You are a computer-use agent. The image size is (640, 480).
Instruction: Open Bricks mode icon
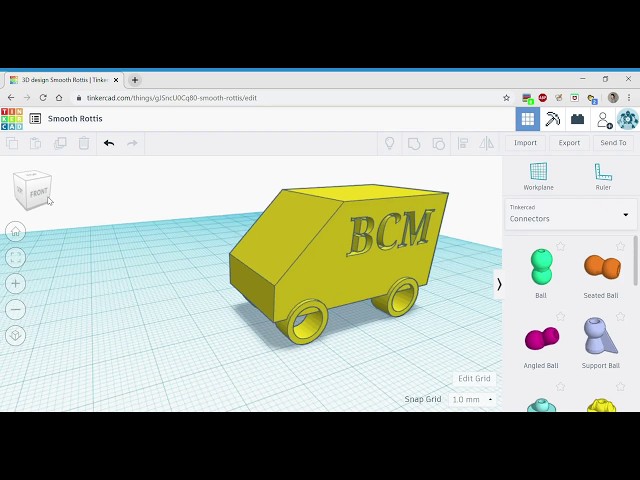point(577,119)
